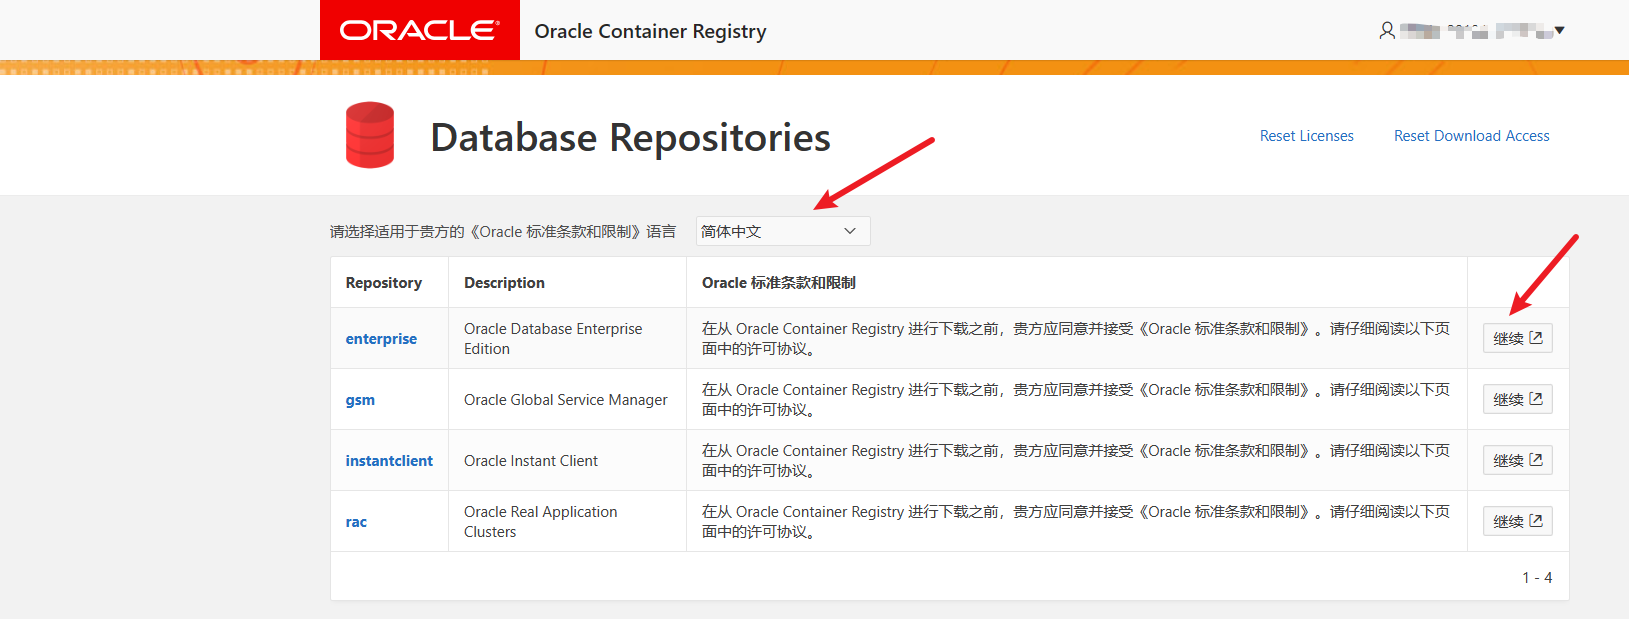Click Reset Download Access link

coord(1471,136)
